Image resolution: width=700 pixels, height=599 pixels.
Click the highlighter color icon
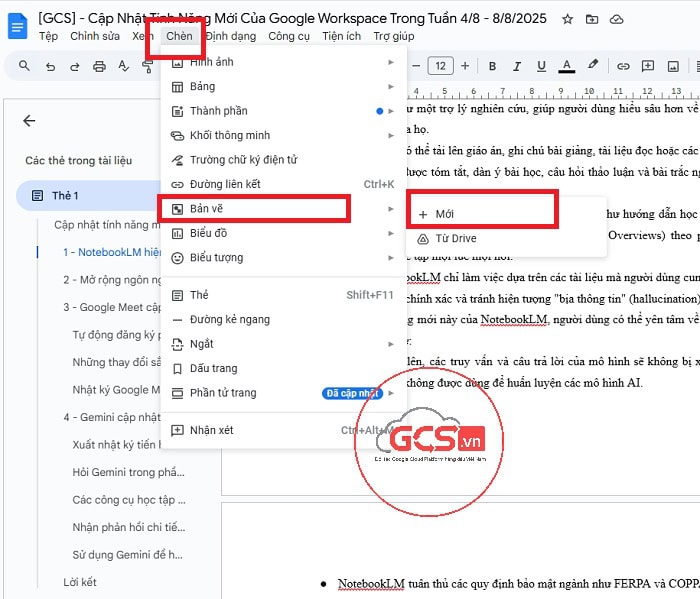pos(593,66)
